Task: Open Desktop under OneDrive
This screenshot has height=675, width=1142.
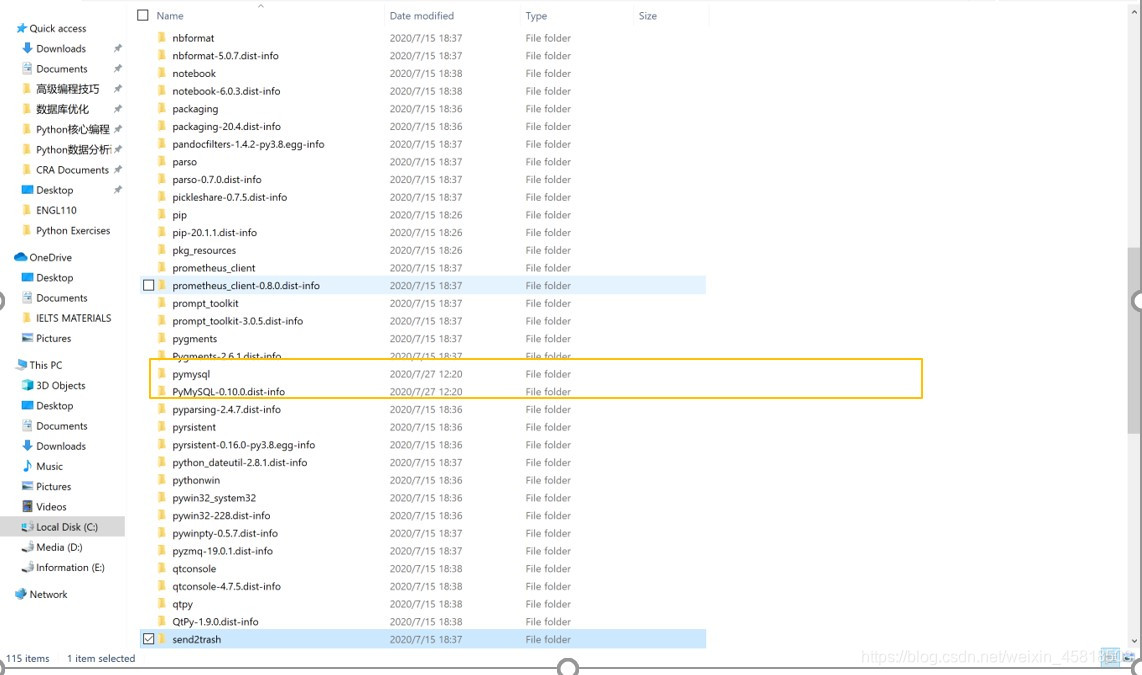Action: 55,277
